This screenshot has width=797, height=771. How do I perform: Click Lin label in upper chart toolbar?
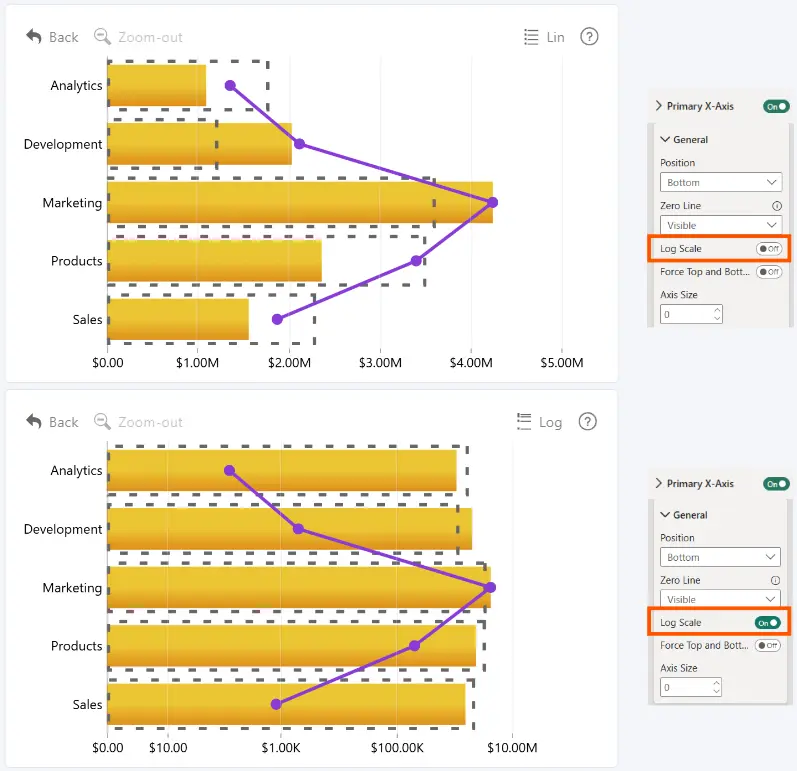[556, 37]
